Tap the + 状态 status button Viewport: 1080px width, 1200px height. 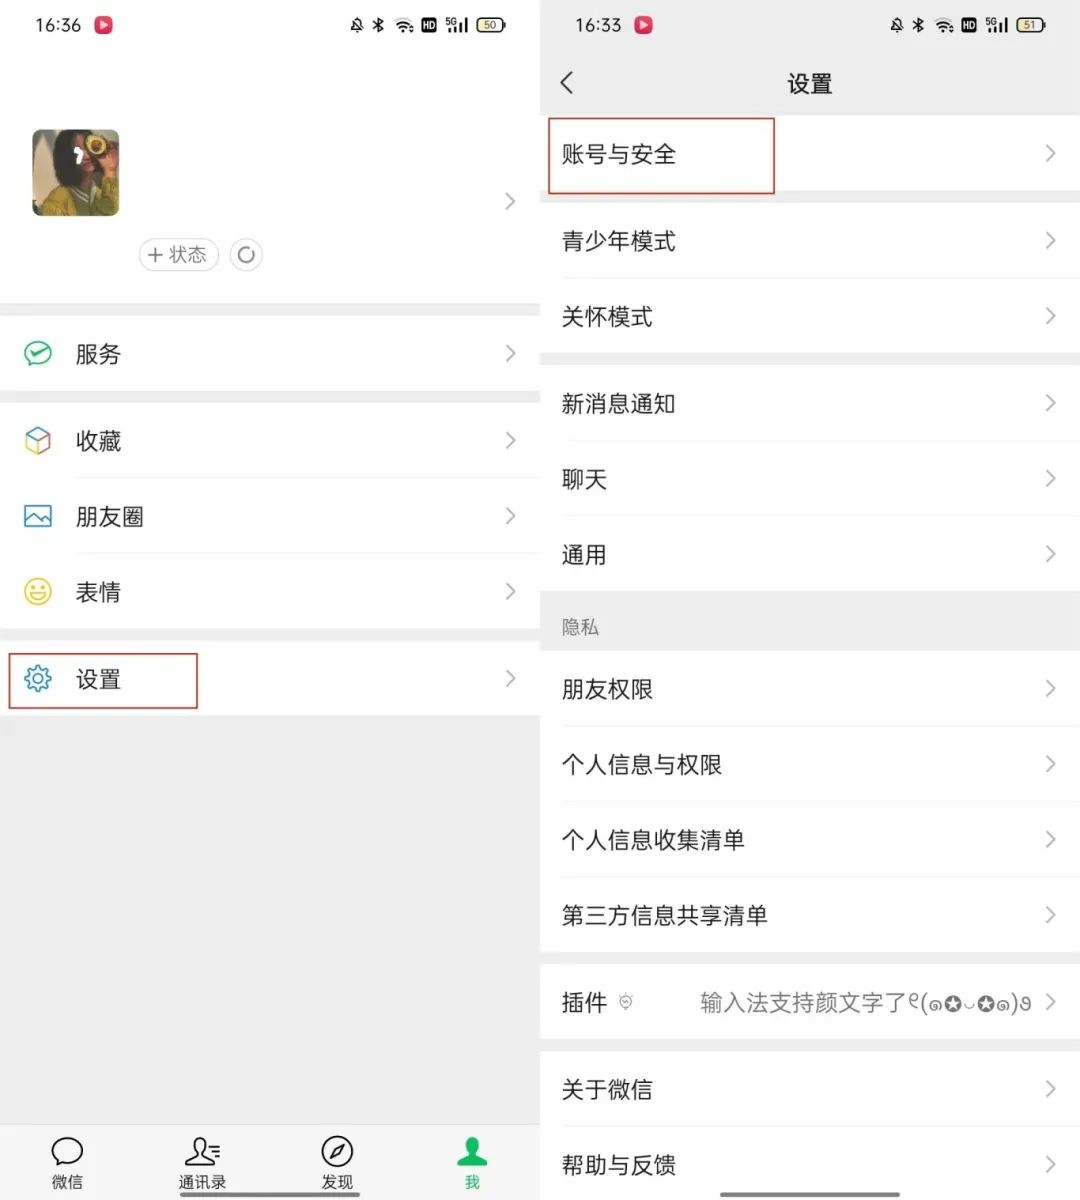pos(178,255)
